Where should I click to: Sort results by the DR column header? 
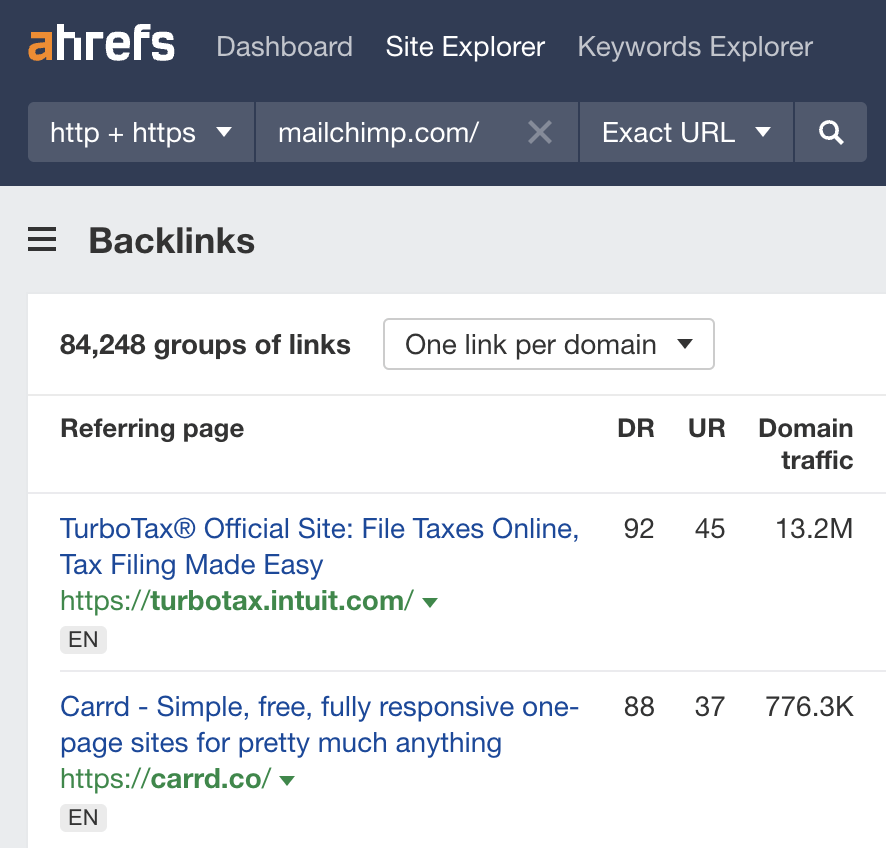637,428
